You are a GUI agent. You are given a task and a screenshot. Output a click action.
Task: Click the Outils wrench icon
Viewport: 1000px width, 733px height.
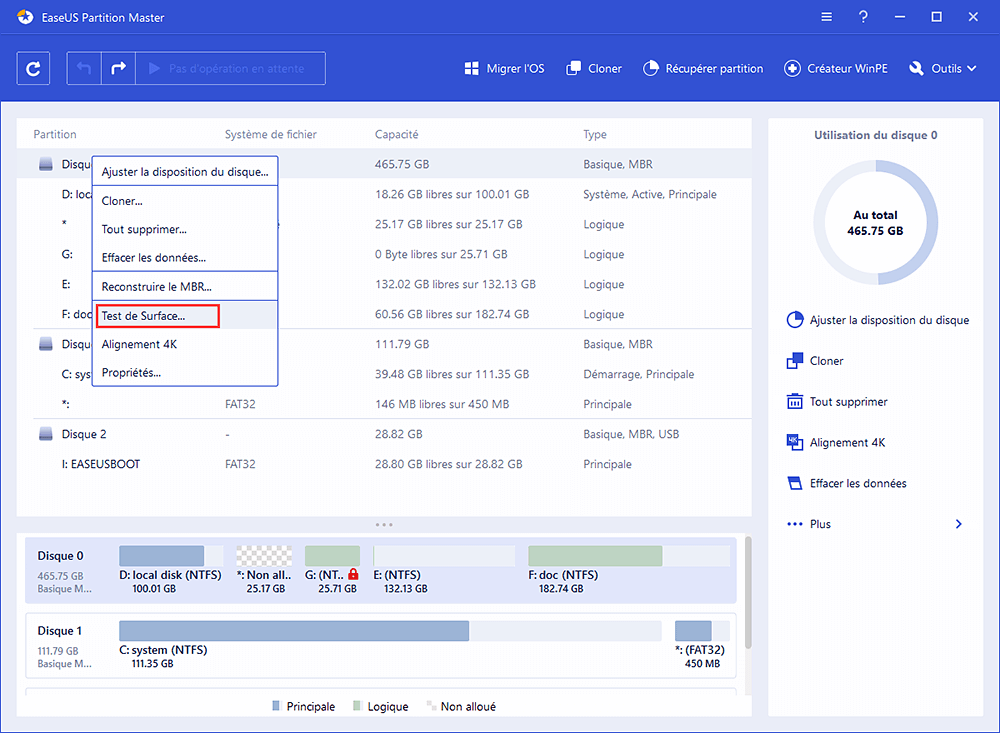tap(916, 68)
